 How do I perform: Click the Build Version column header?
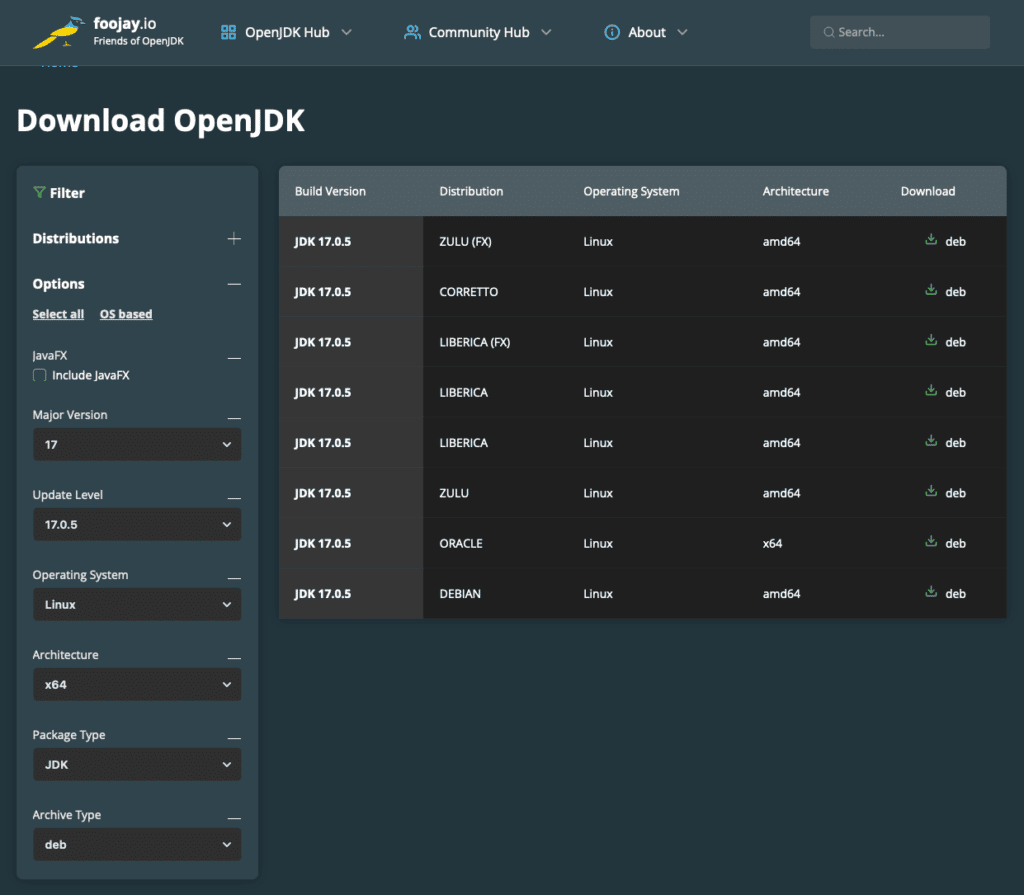click(x=330, y=191)
